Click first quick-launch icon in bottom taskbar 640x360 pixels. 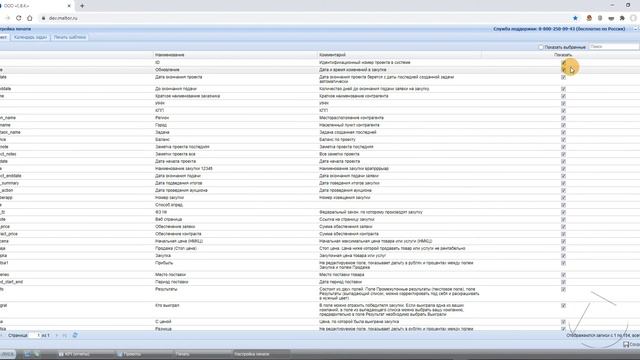click(28, 354)
